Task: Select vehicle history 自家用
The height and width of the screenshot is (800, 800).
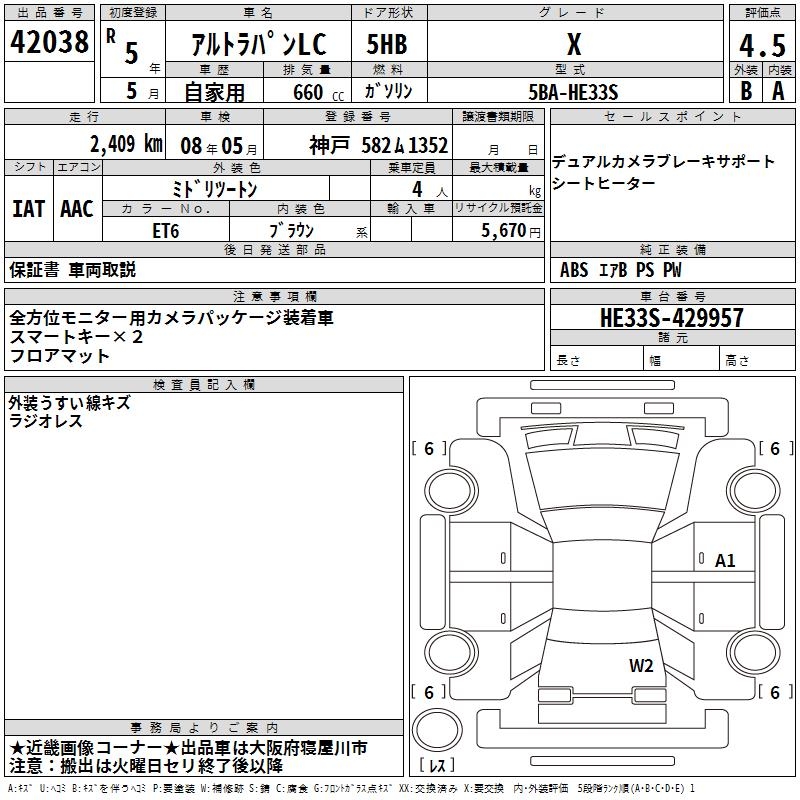Action: pyautogui.click(x=214, y=92)
